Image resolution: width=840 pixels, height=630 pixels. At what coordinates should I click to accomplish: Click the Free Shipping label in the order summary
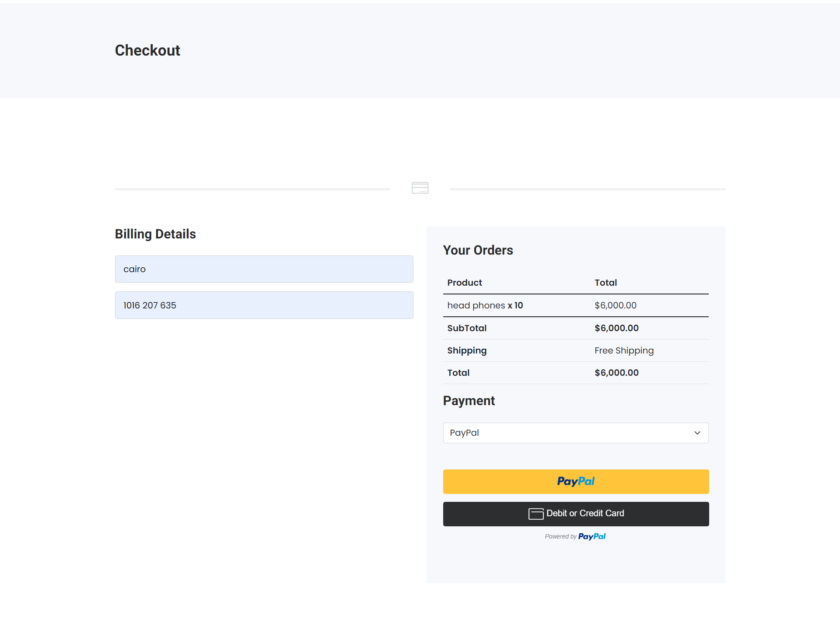[x=625, y=350]
